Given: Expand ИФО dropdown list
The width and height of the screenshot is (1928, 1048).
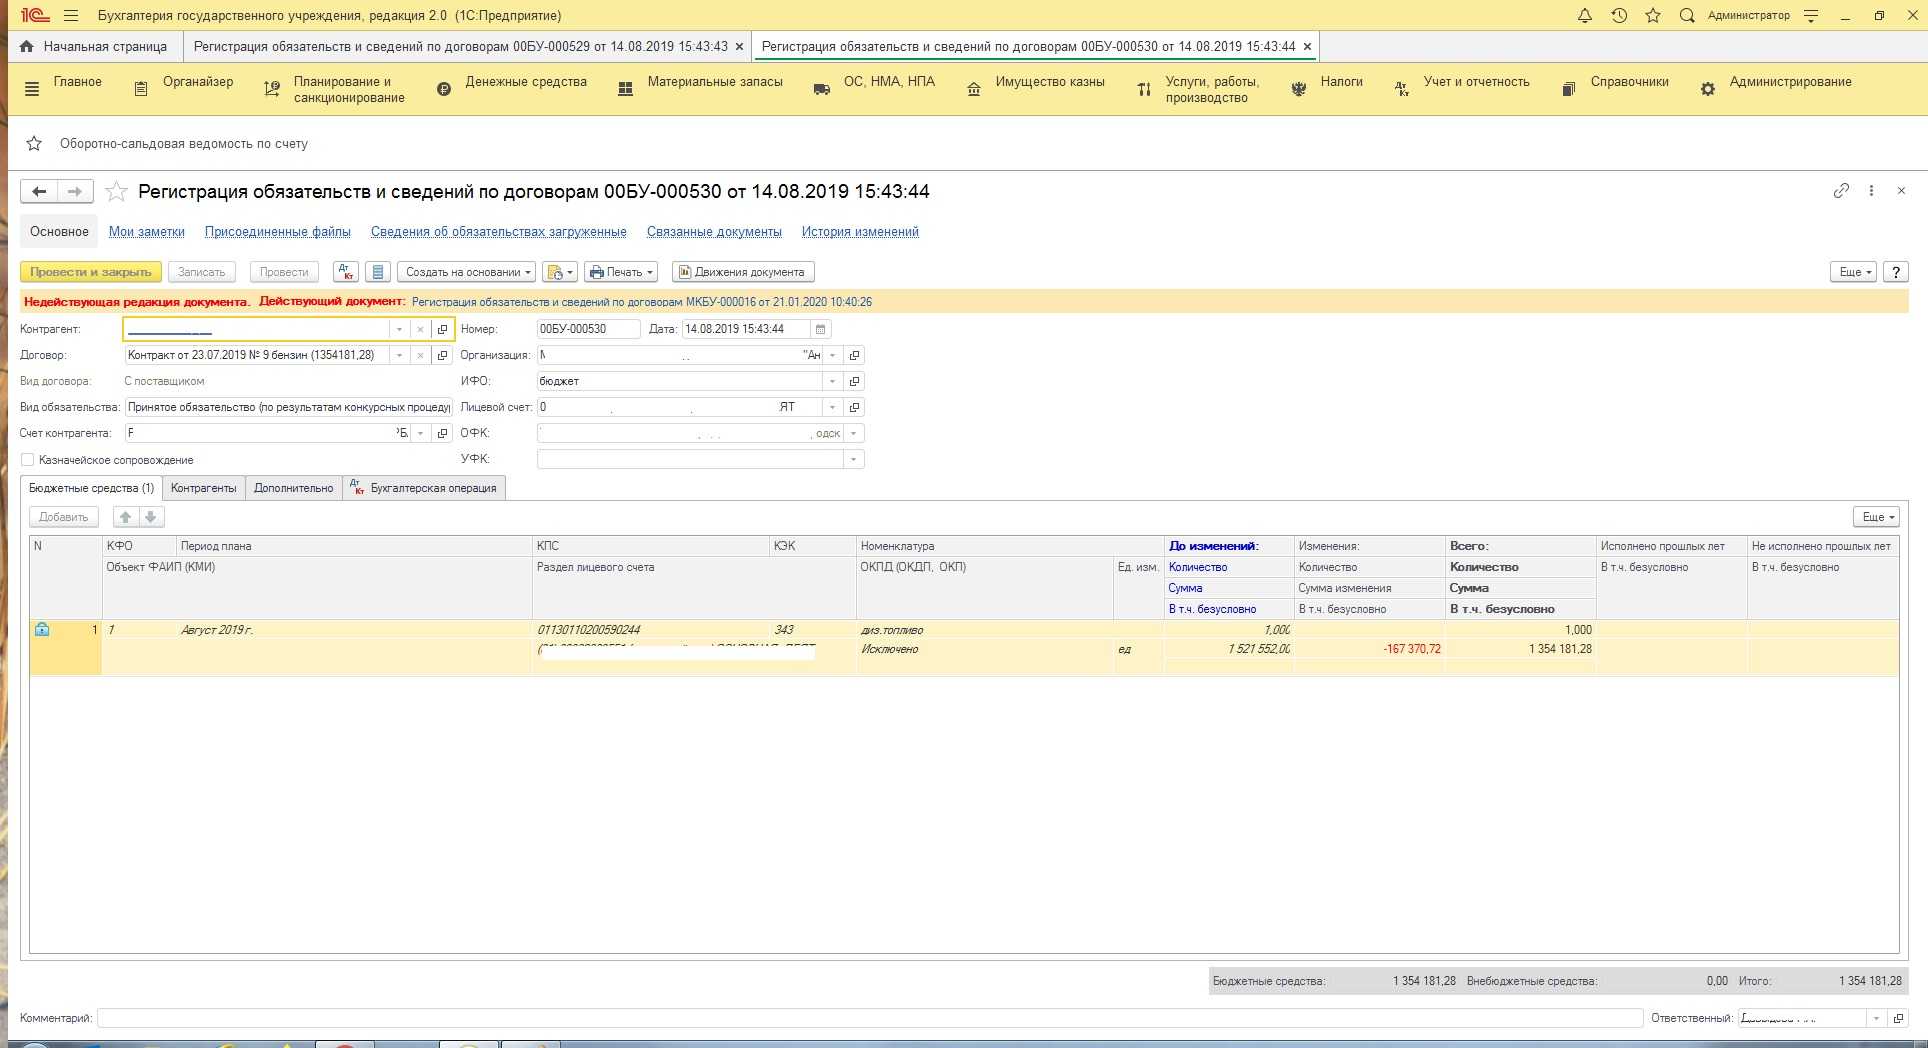Looking at the screenshot, I should (832, 381).
